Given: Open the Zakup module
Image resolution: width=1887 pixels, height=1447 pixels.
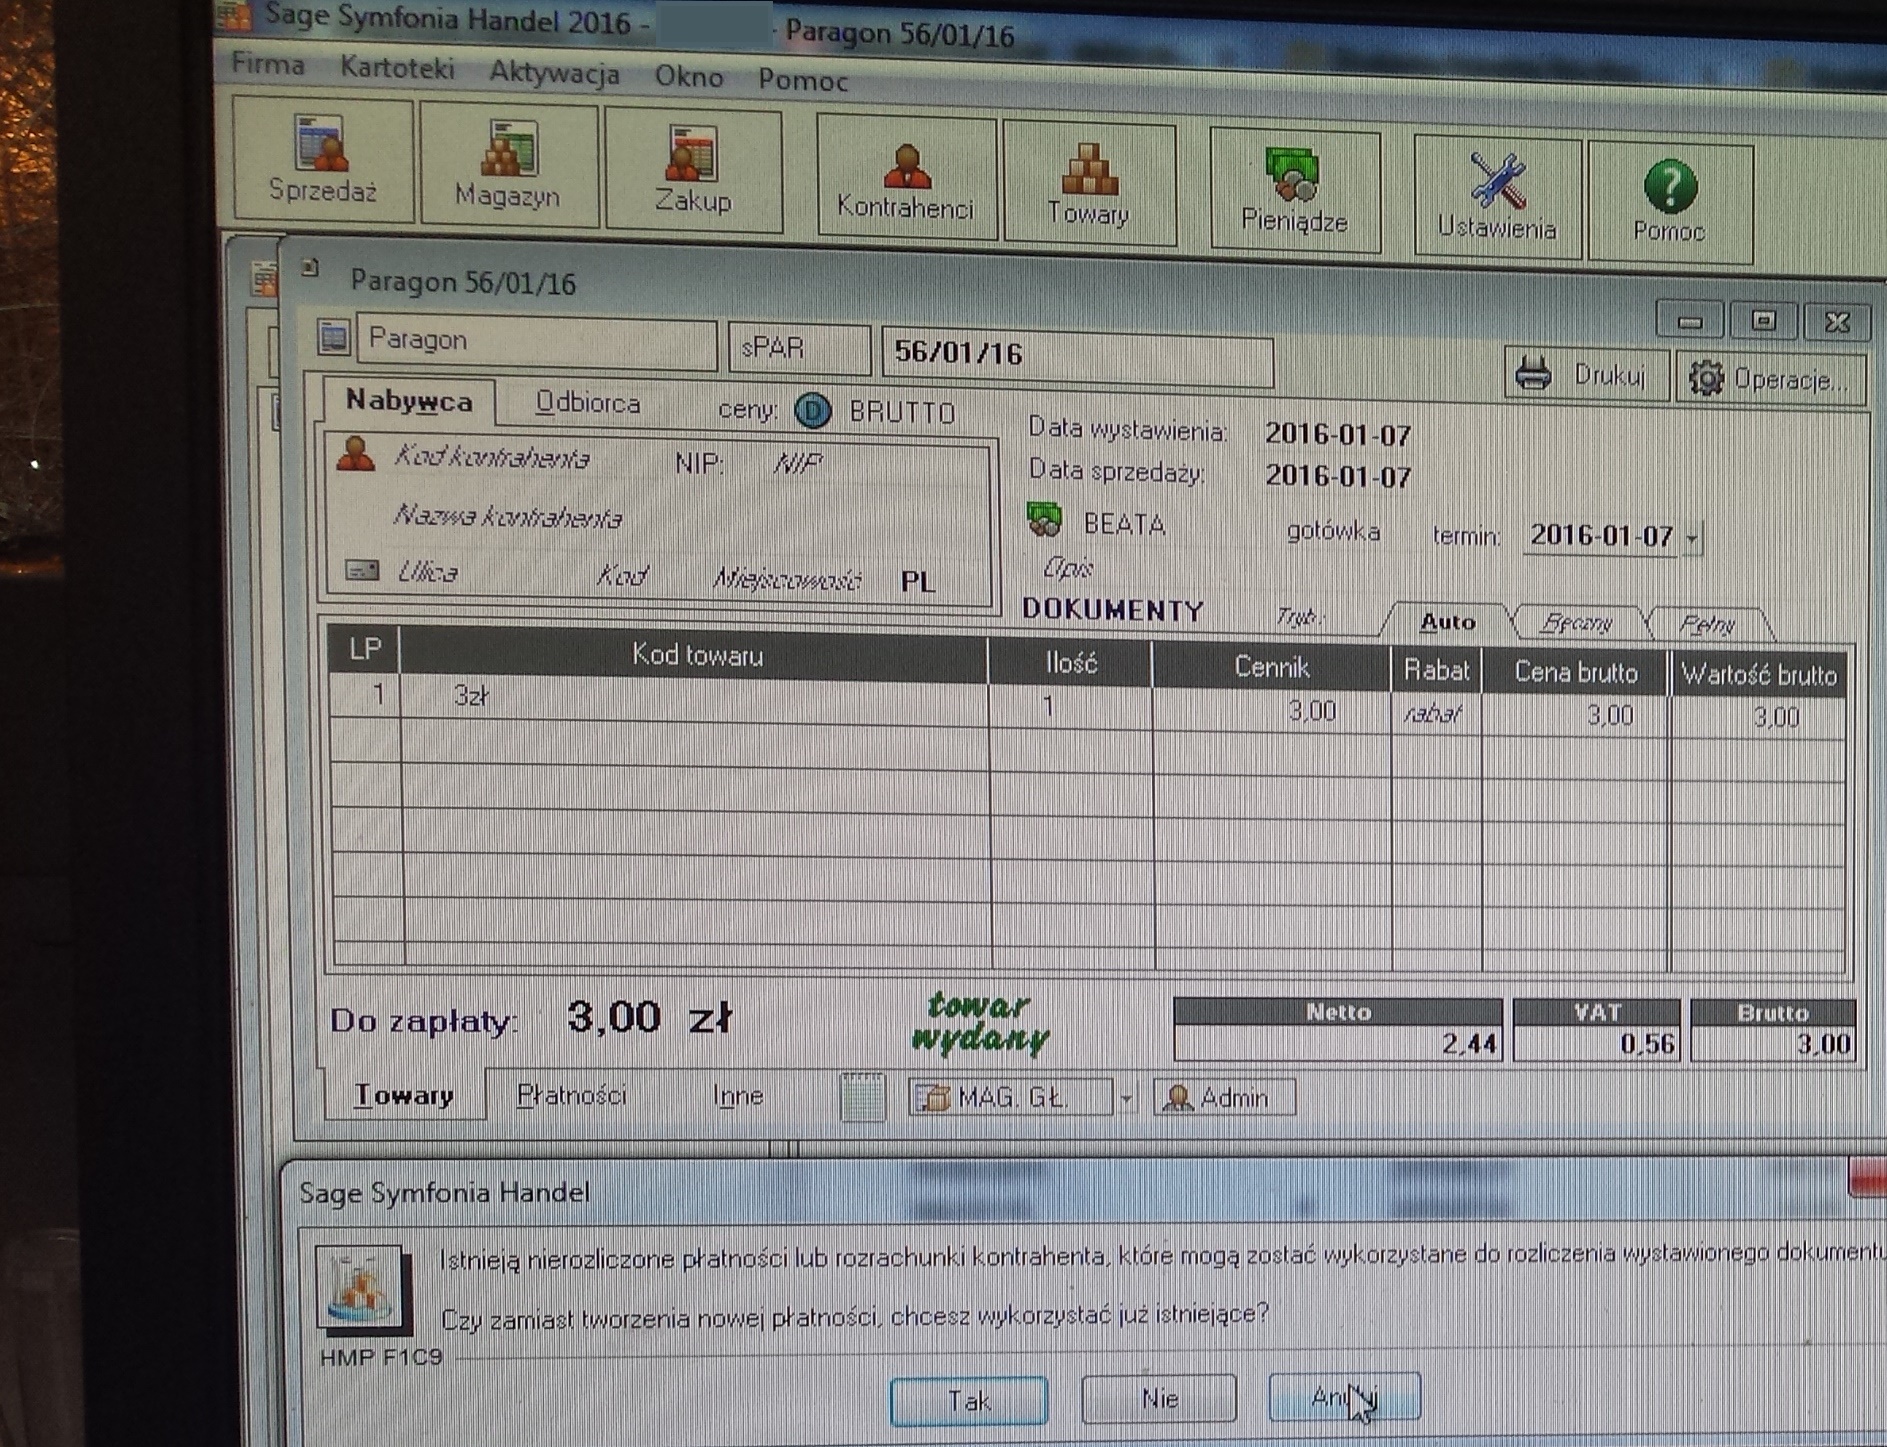Looking at the screenshot, I should 693,171.
